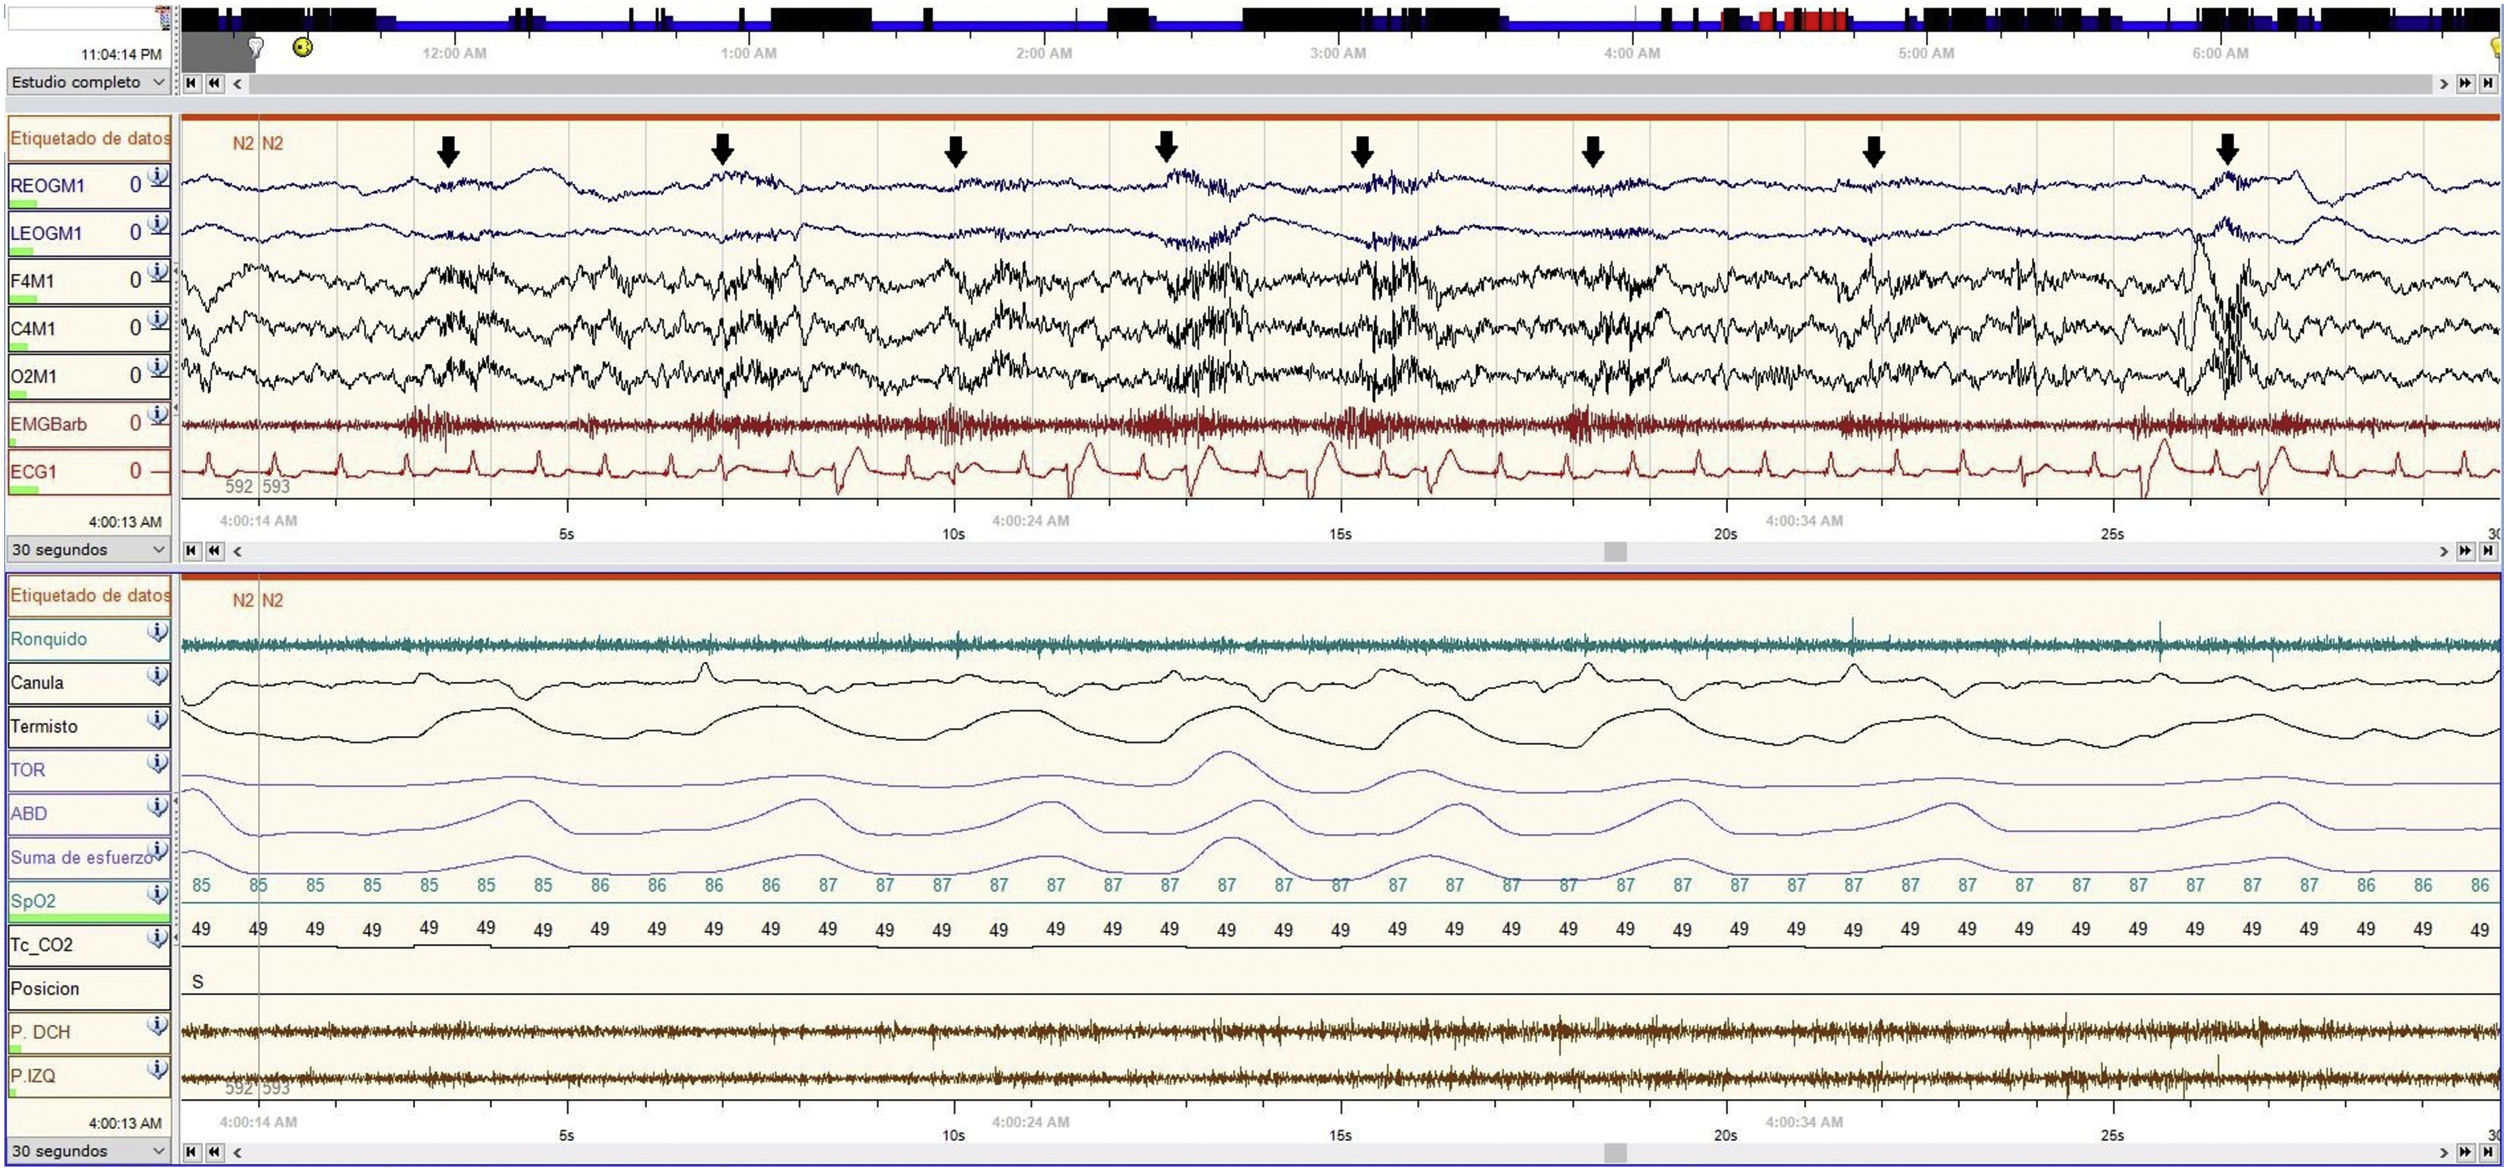Expand the bottom 30 segundos time-scale dropdown

coord(87,1151)
